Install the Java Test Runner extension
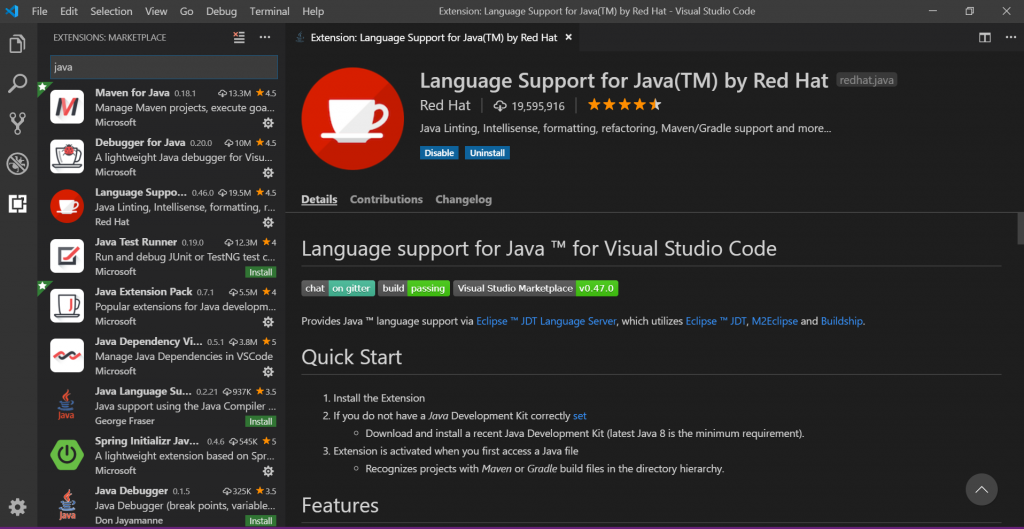The image size is (1024, 529). [x=261, y=272]
